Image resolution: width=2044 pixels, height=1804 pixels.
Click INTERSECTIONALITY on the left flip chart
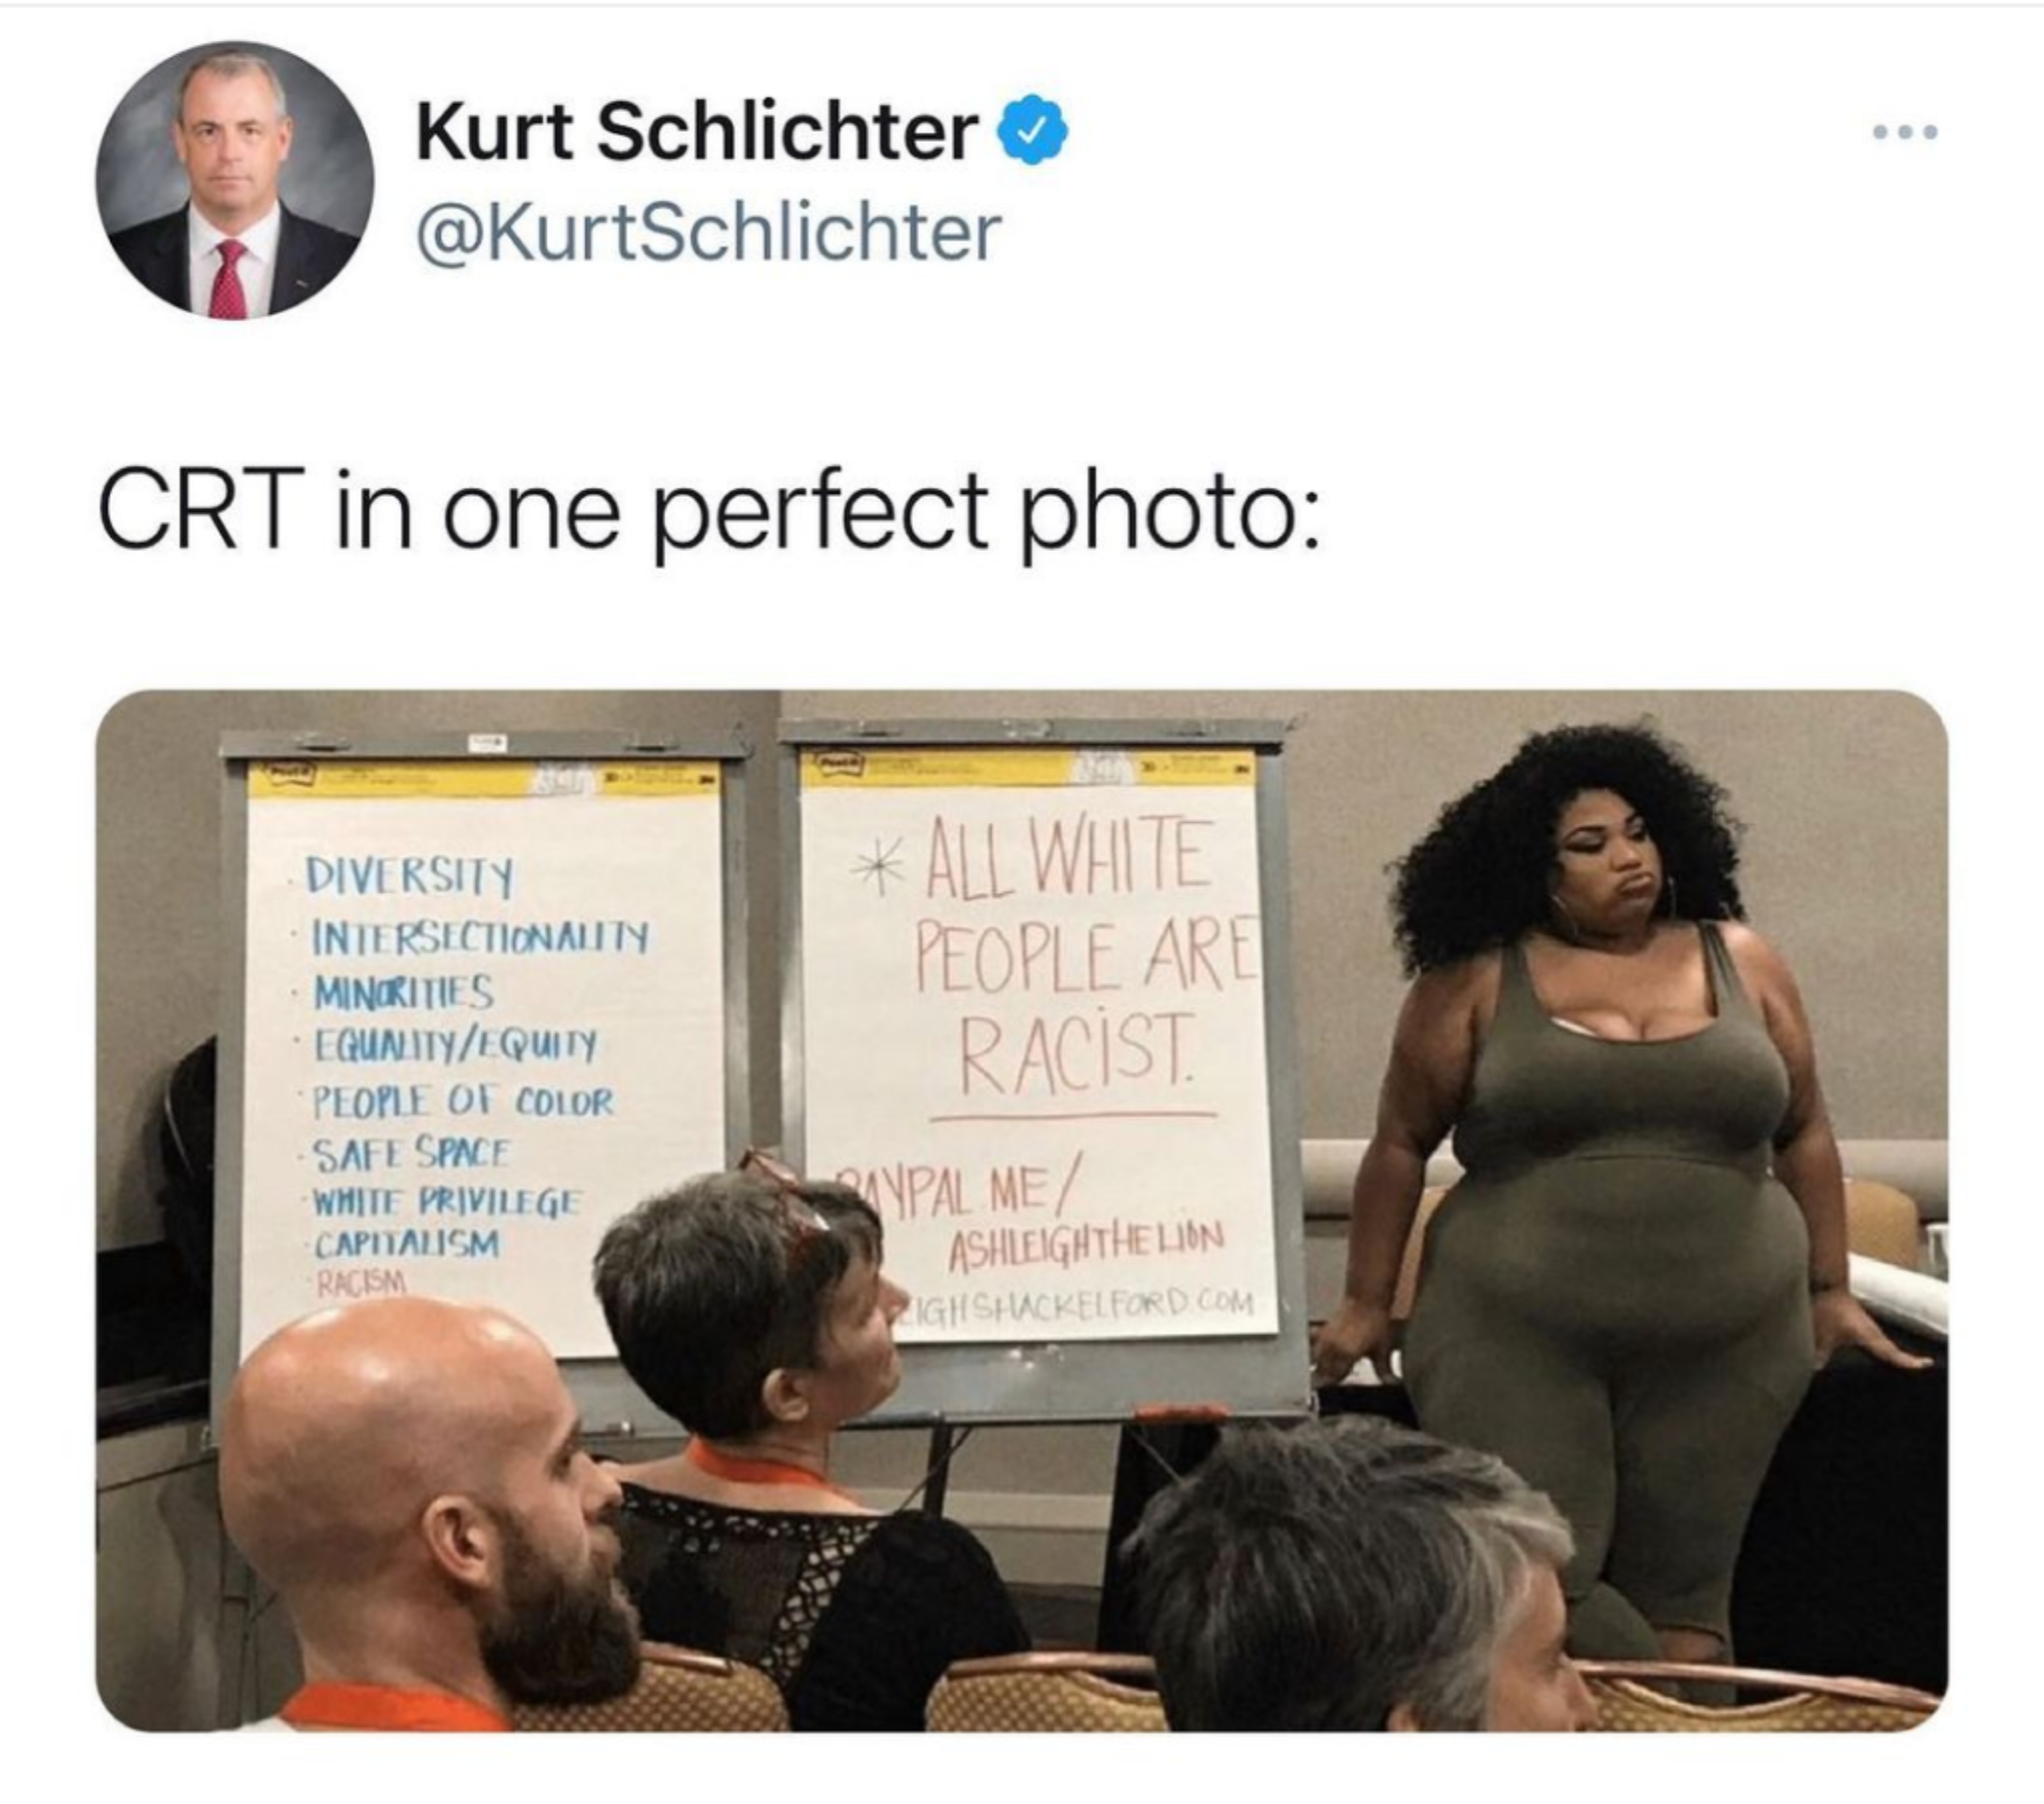pyautogui.click(x=480, y=937)
